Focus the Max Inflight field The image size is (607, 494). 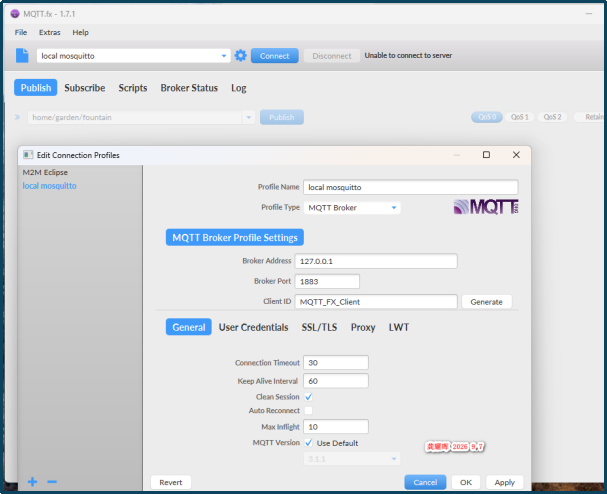(336, 426)
